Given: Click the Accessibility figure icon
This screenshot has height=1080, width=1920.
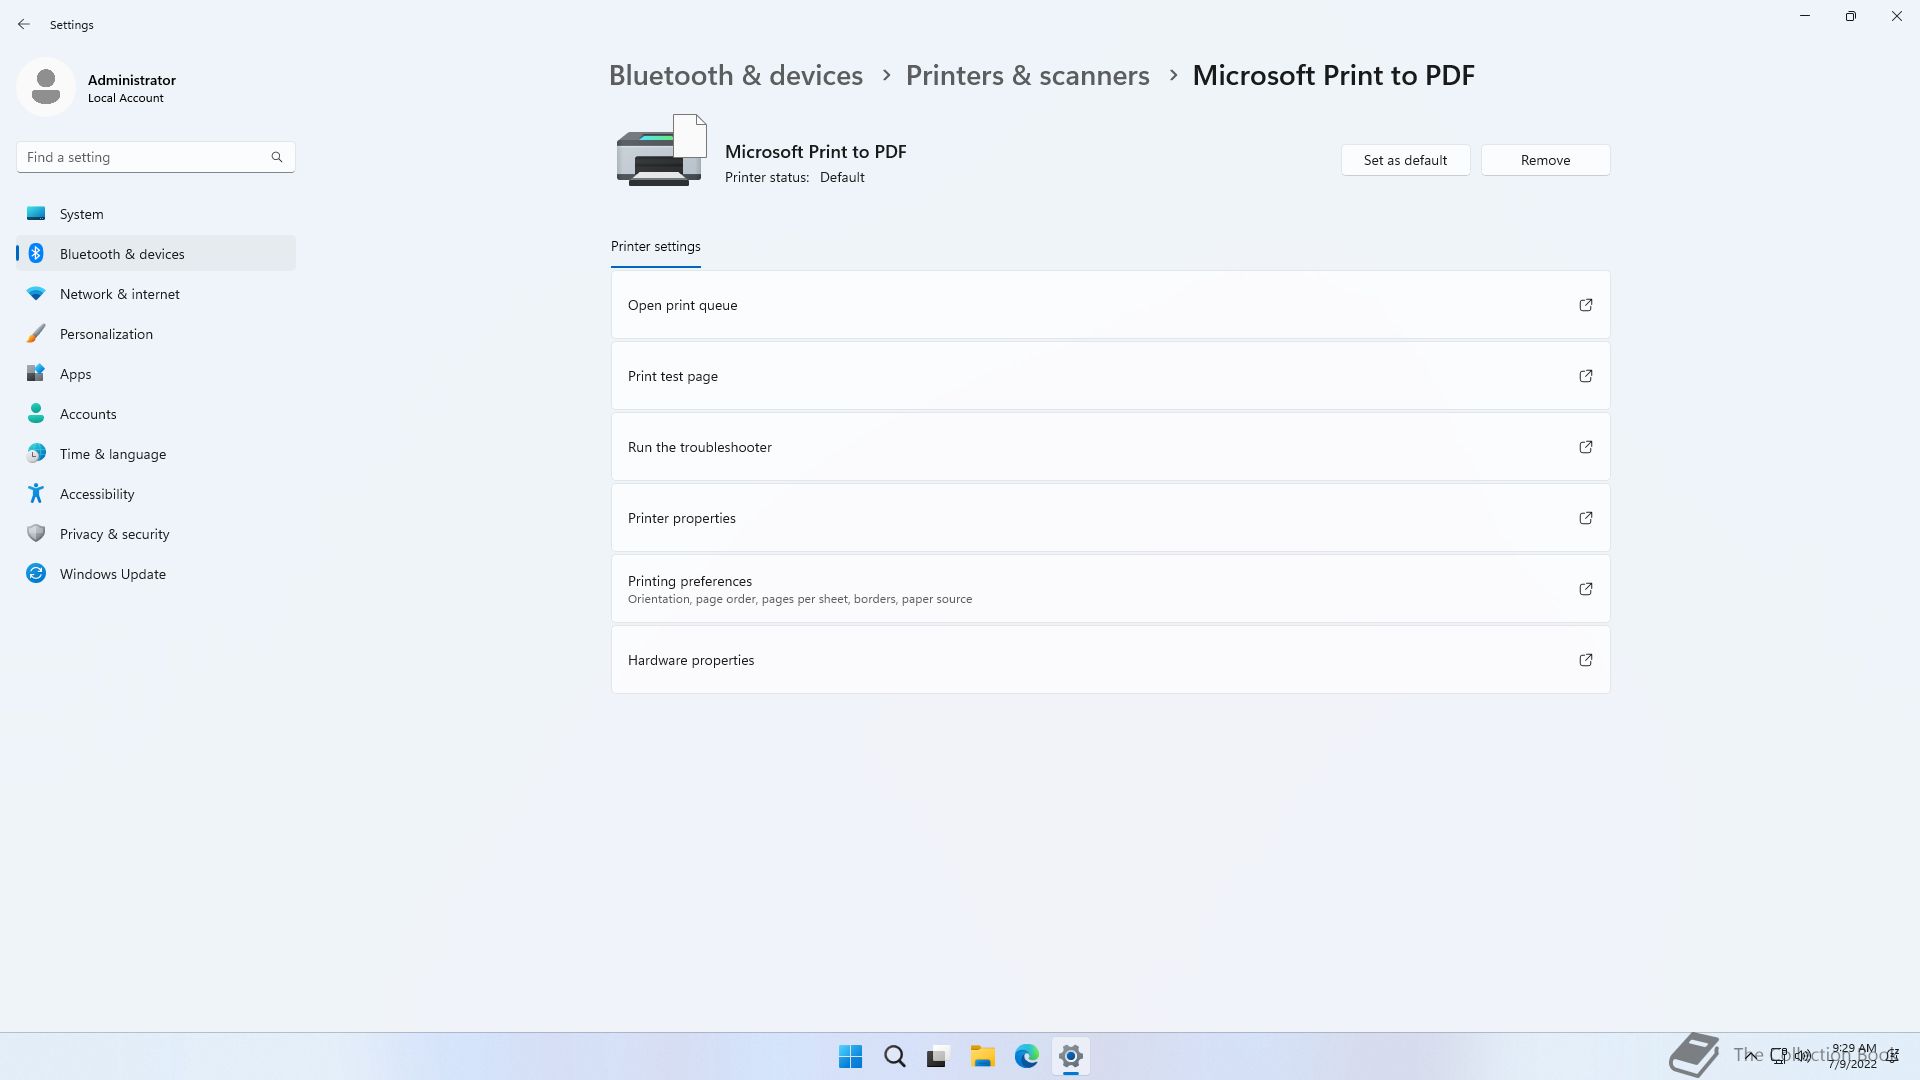Looking at the screenshot, I should pyautogui.click(x=36, y=493).
